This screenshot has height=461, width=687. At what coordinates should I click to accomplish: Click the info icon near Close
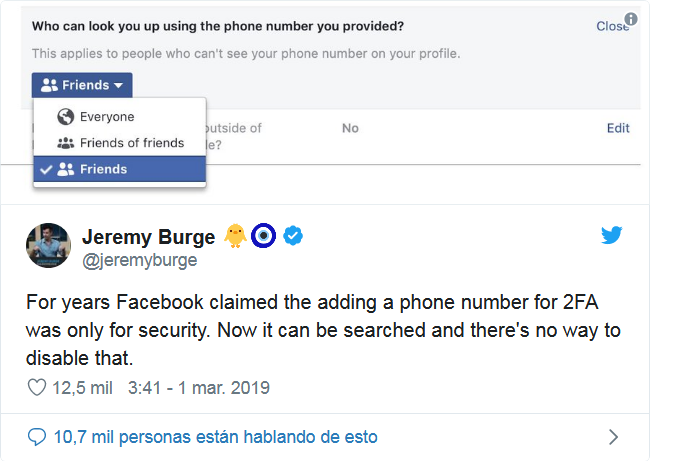[x=630, y=19]
